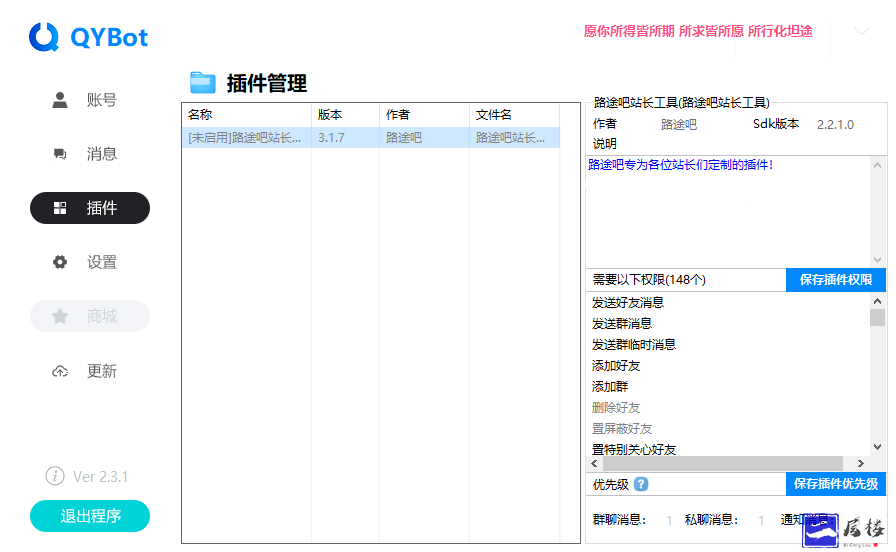Image resolution: width=896 pixels, height=552 pixels.
Task: Click 保存插件权限 button
Action: [835, 280]
